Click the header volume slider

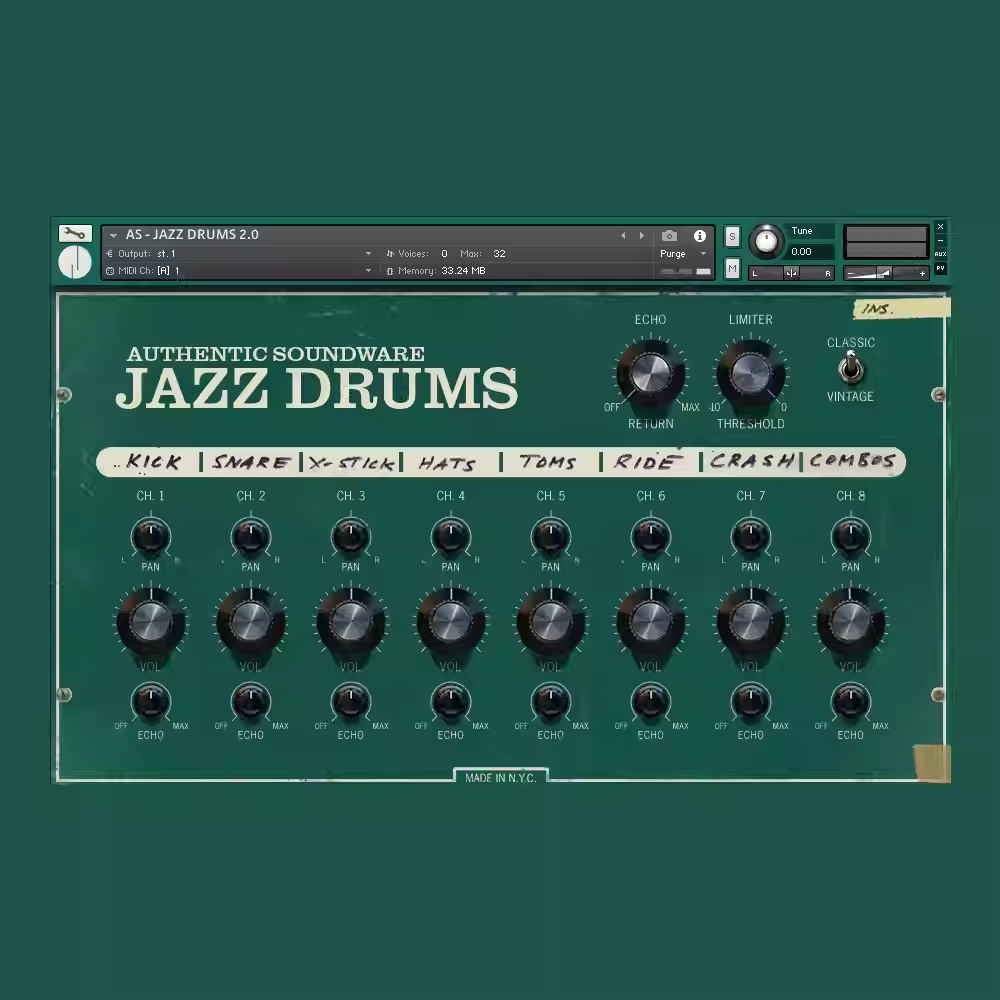click(886, 274)
